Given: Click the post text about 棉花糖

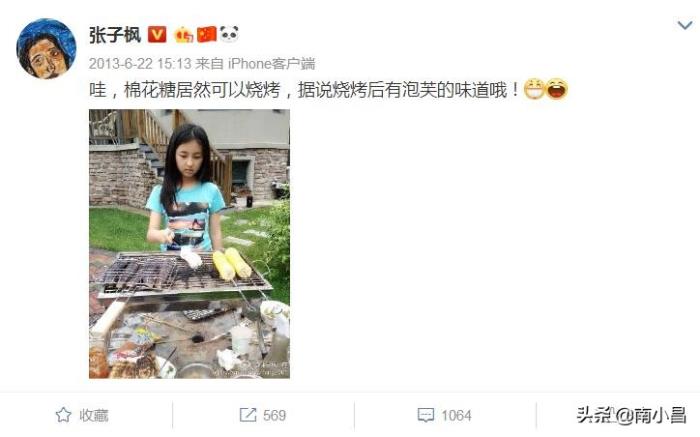Looking at the screenshot, I should click(x=305, y=90).
